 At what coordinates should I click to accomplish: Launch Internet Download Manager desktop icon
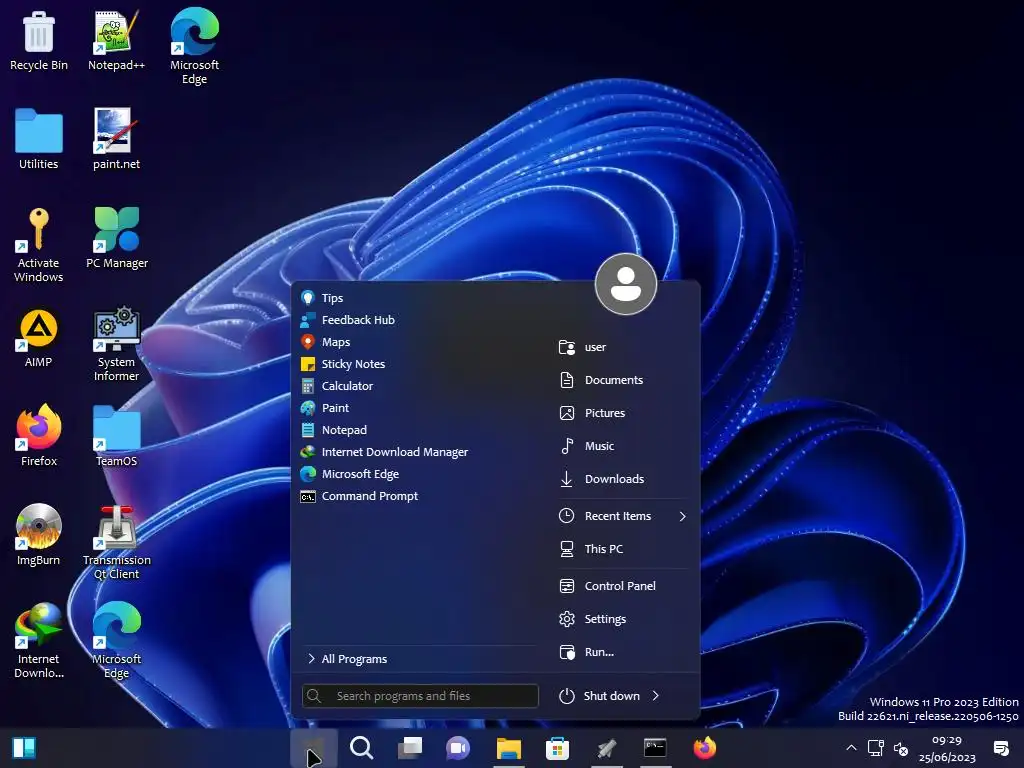[x=39, y=641]
